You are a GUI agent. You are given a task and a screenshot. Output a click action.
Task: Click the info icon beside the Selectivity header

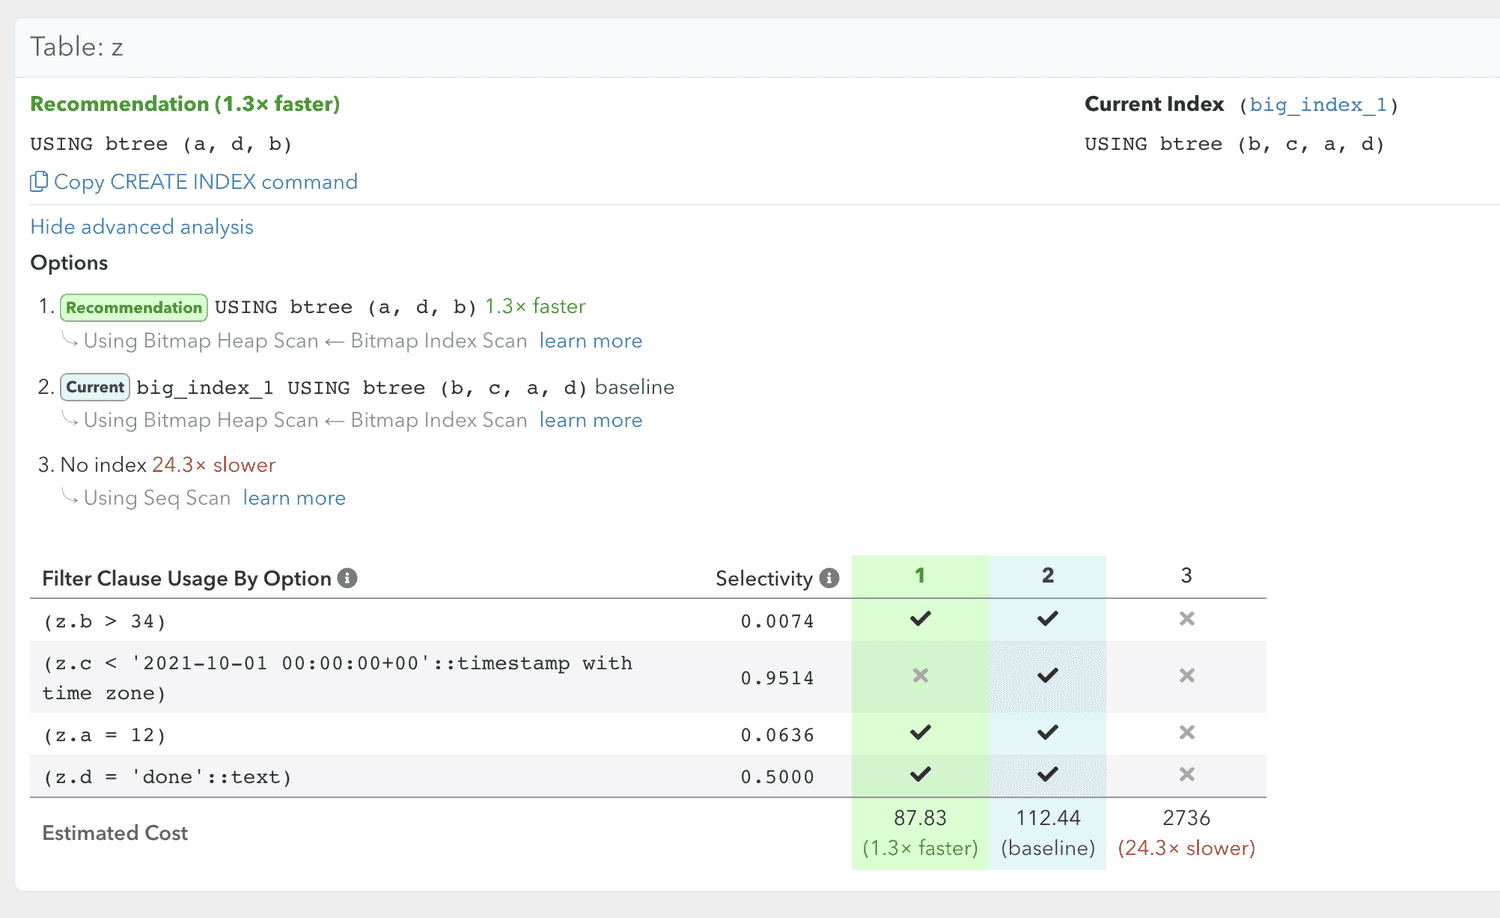pos(829,577)
